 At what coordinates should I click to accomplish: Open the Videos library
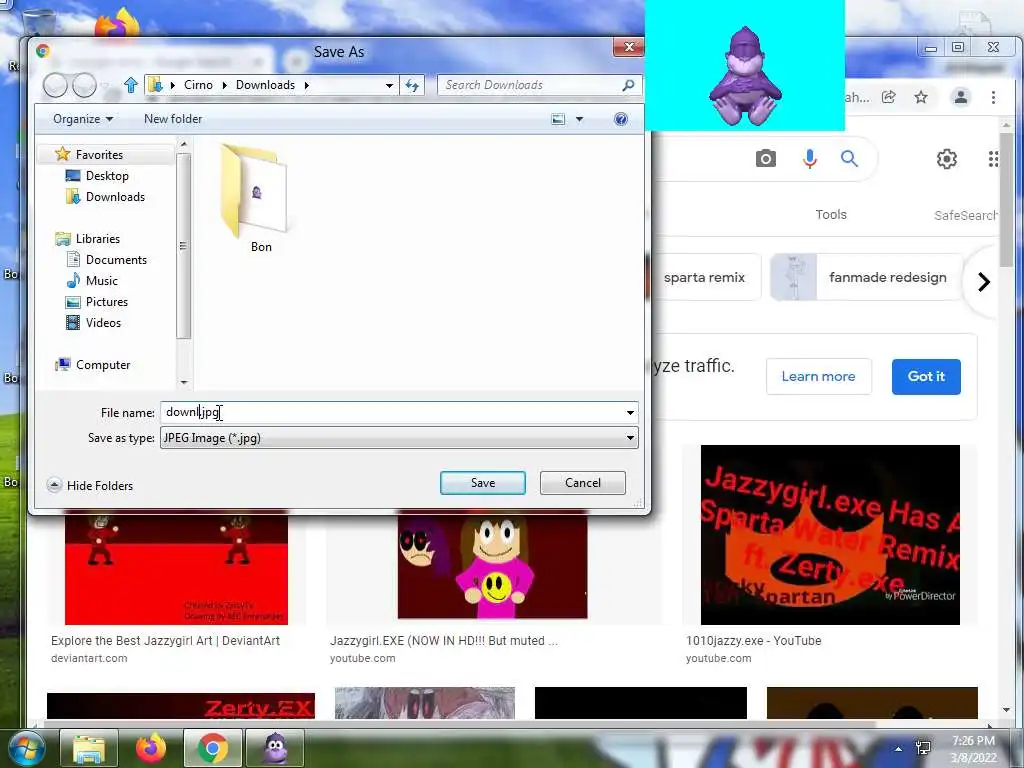click(x=103, y=323)
